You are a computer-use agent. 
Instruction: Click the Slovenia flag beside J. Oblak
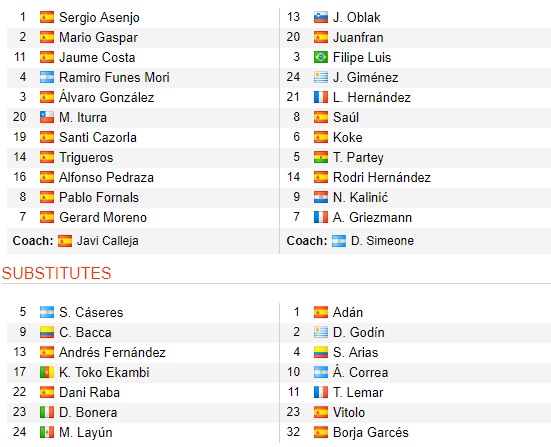pos(320,17)
